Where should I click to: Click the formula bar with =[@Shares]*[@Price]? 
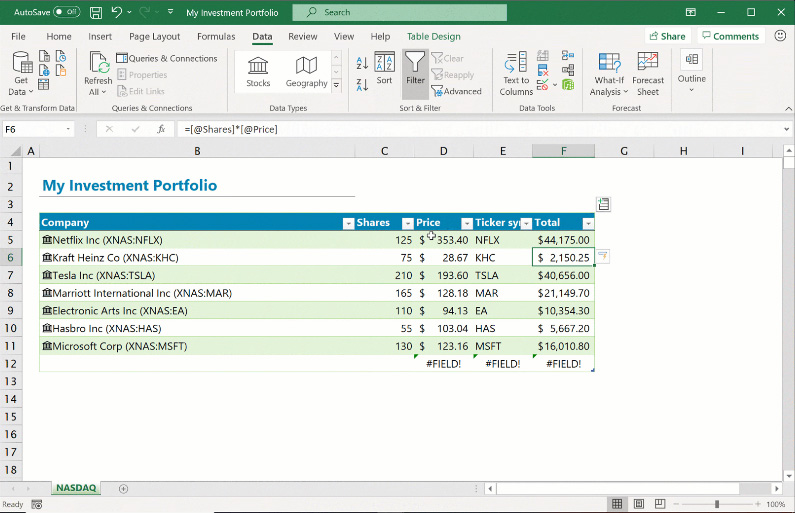tap(477, 129)
